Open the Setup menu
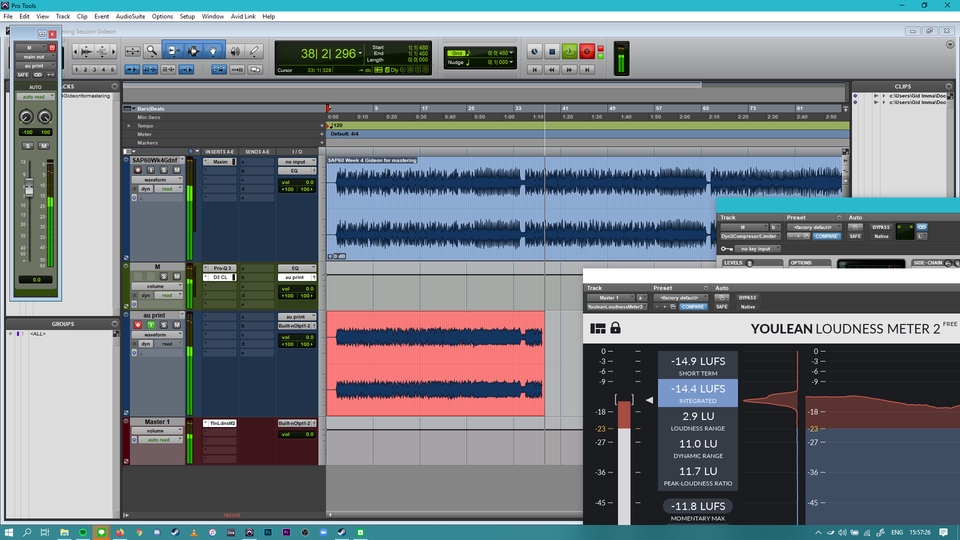960x540 pixels. [187, 17]
